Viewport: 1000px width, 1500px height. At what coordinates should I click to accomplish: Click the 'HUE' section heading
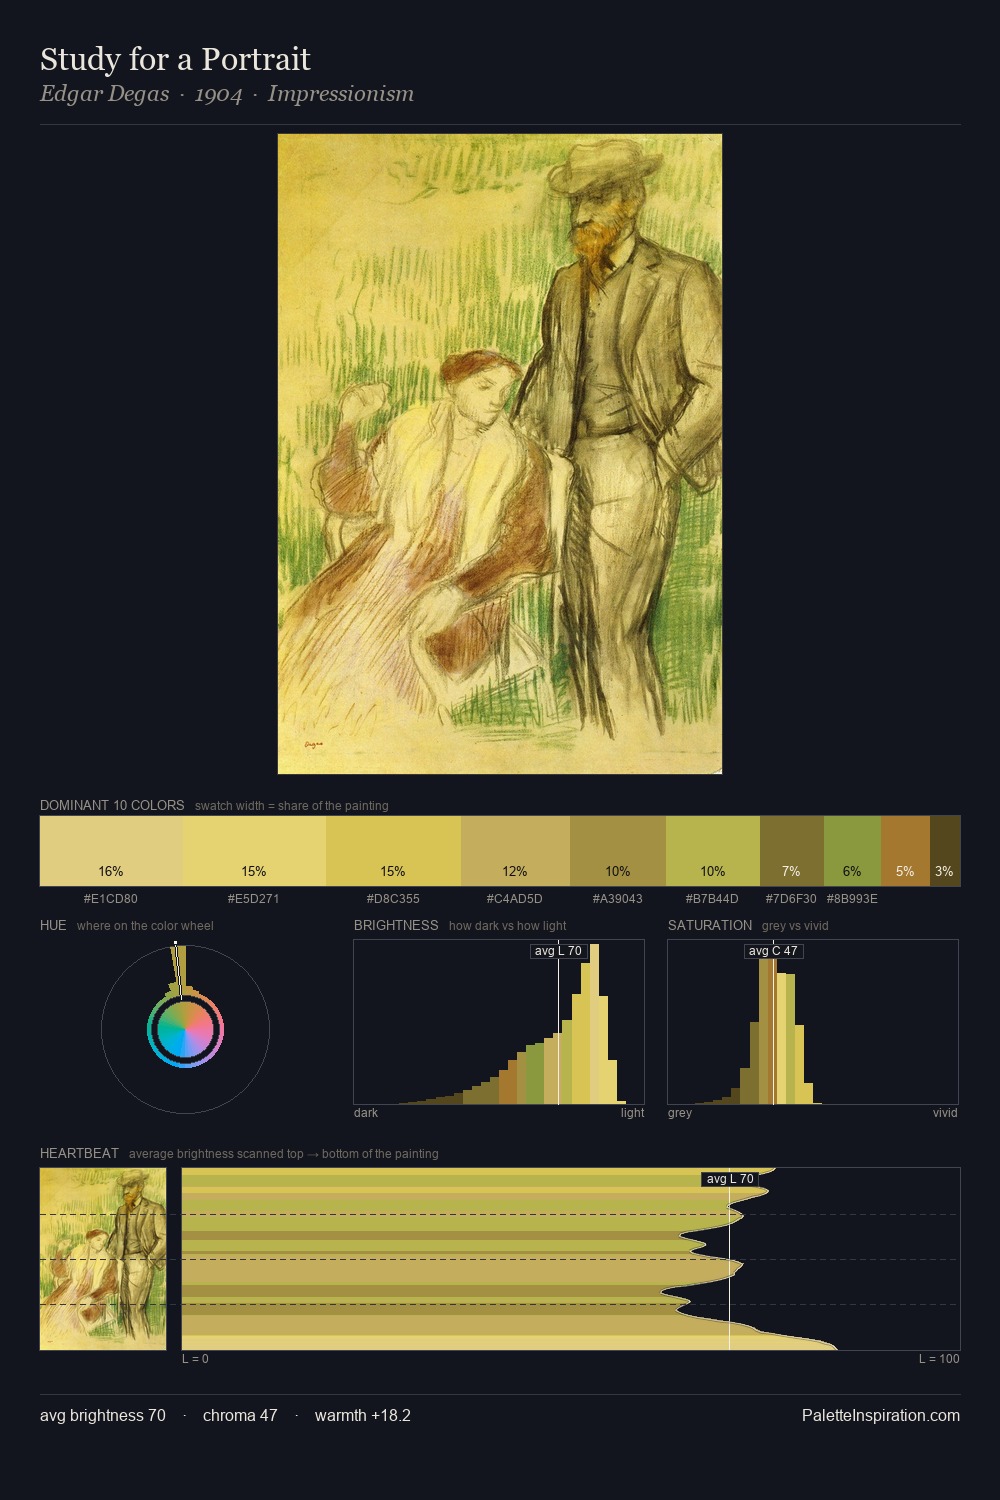pos(53,925)
